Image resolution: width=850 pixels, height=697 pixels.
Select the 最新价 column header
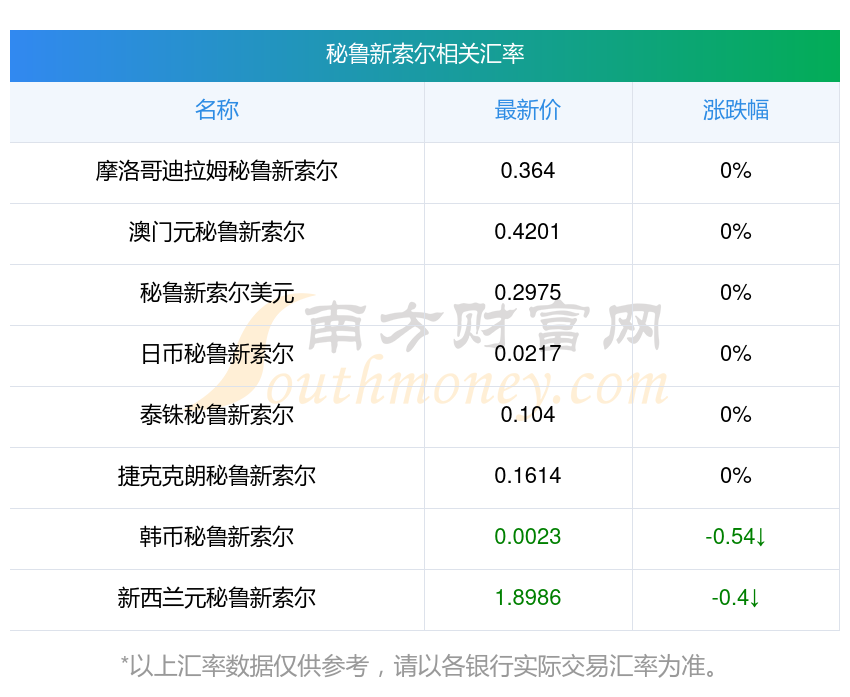tap(528, 110)
